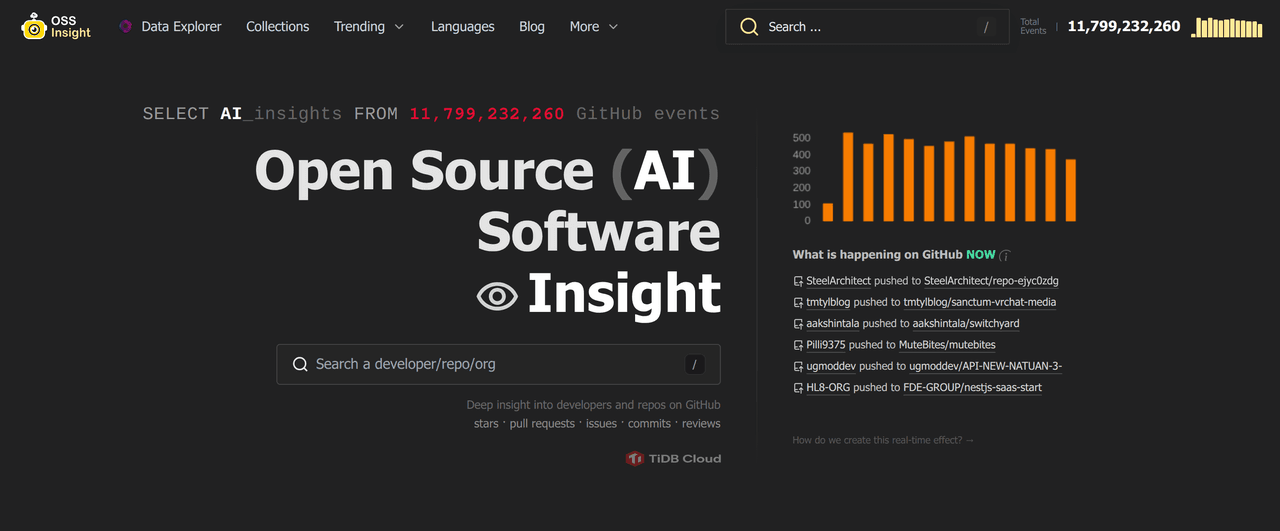Click push icon beside HL8-ORG event
This screenshot has width=1280, height=531.
798,388
